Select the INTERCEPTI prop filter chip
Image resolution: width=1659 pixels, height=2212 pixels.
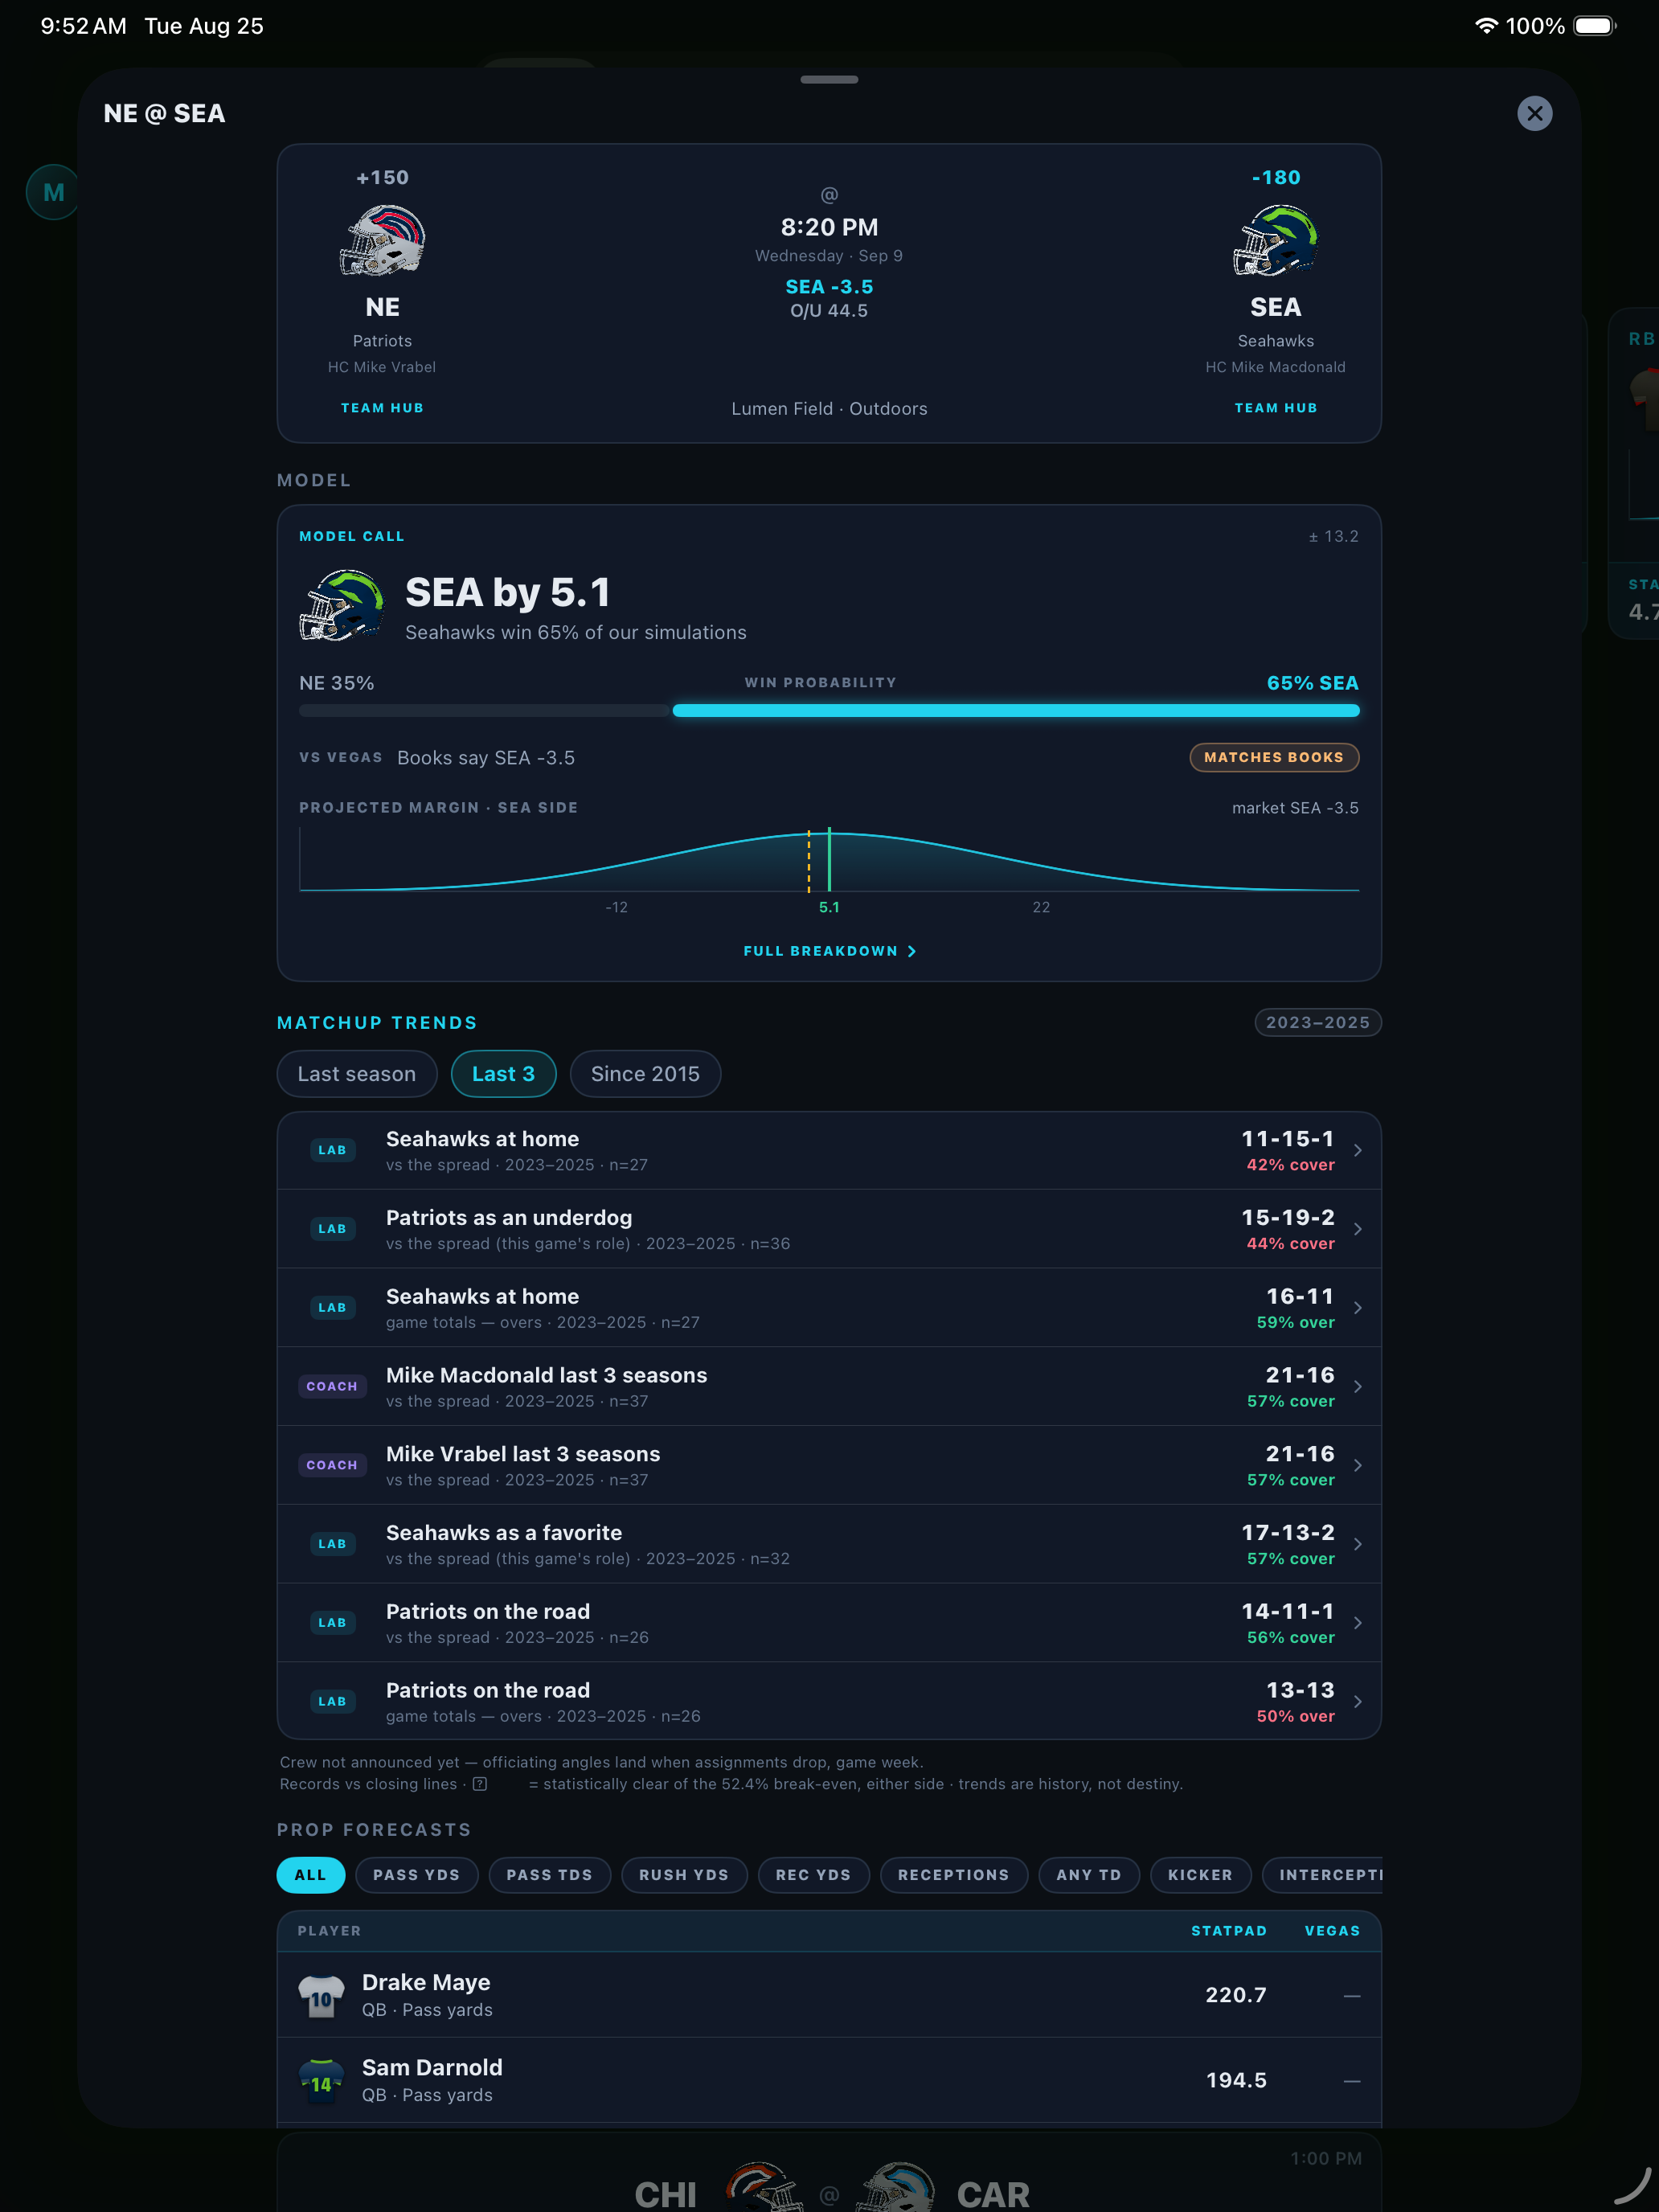click(x=1322, y=1875)
